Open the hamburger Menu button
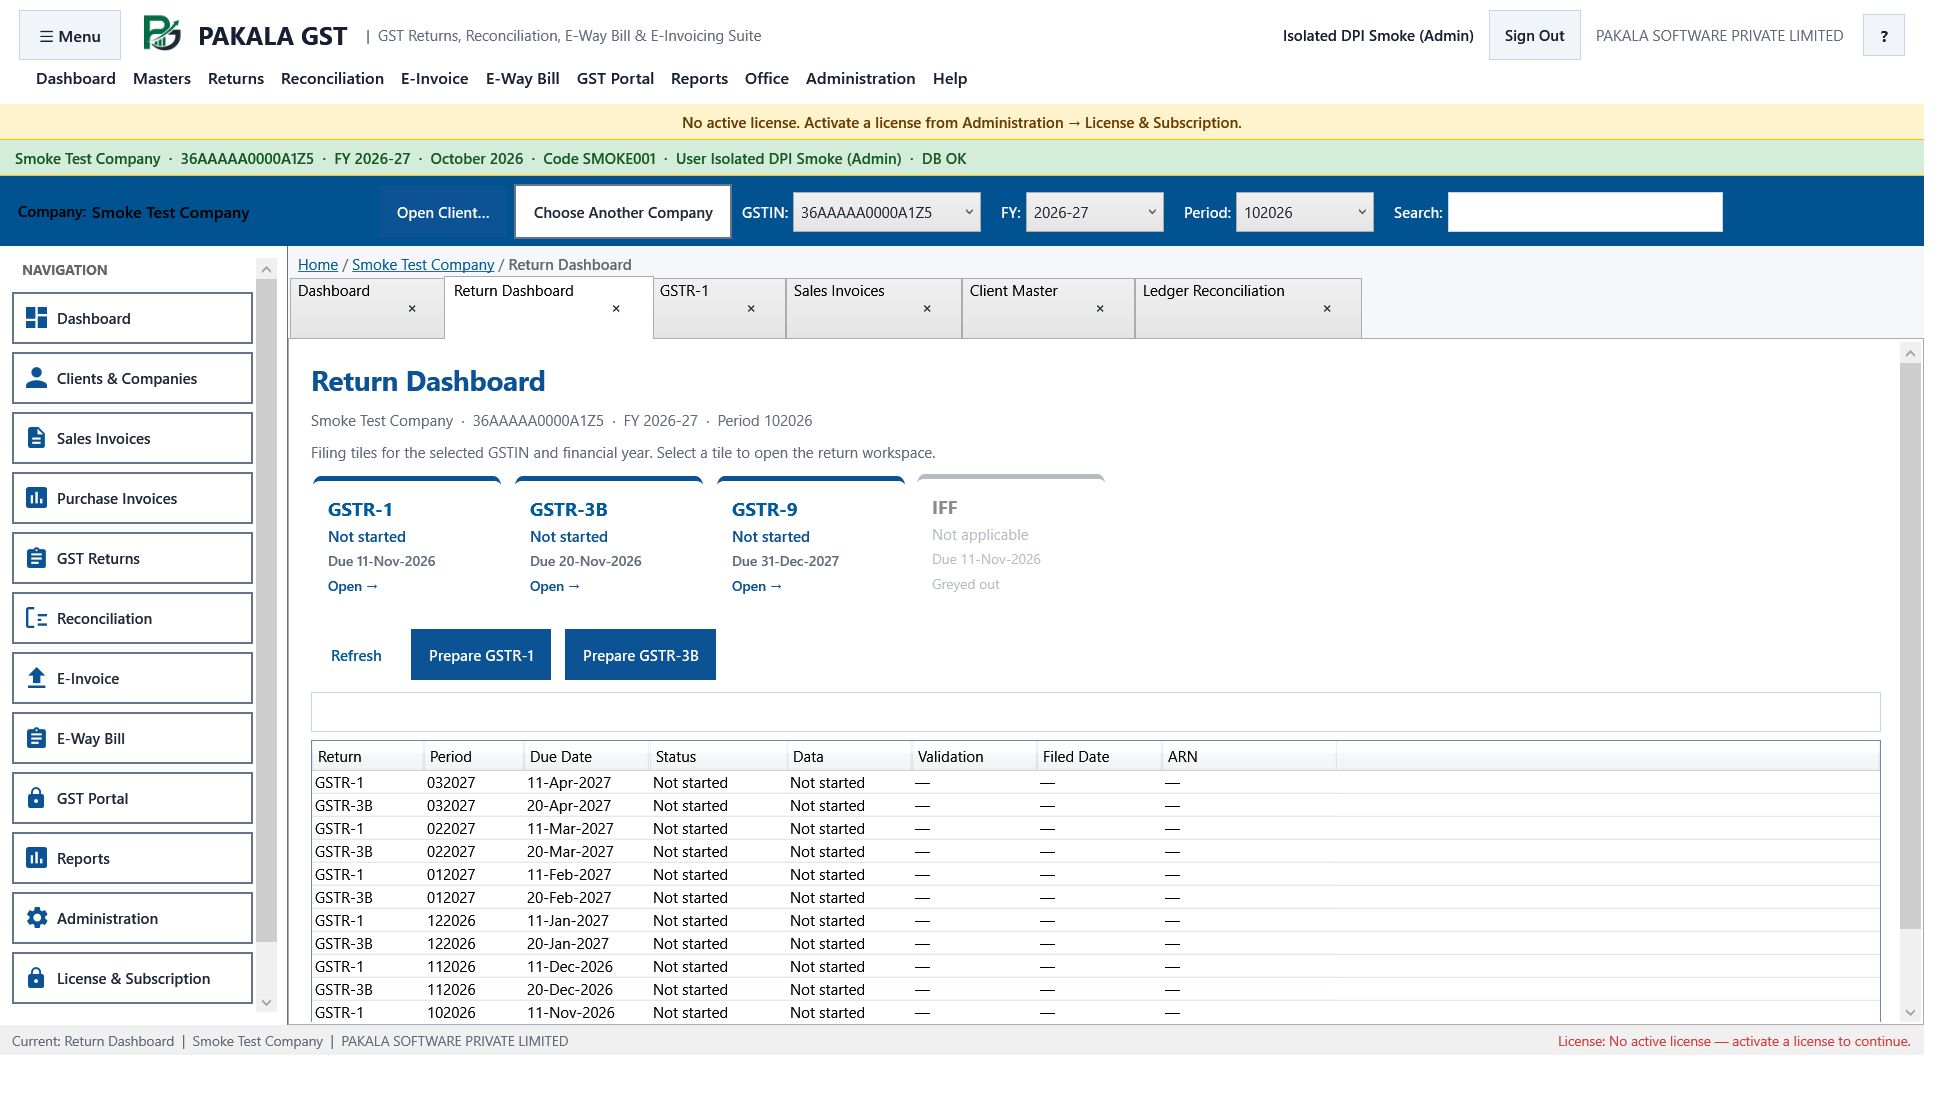1942x1102 pixels. (x=70, y=35)
